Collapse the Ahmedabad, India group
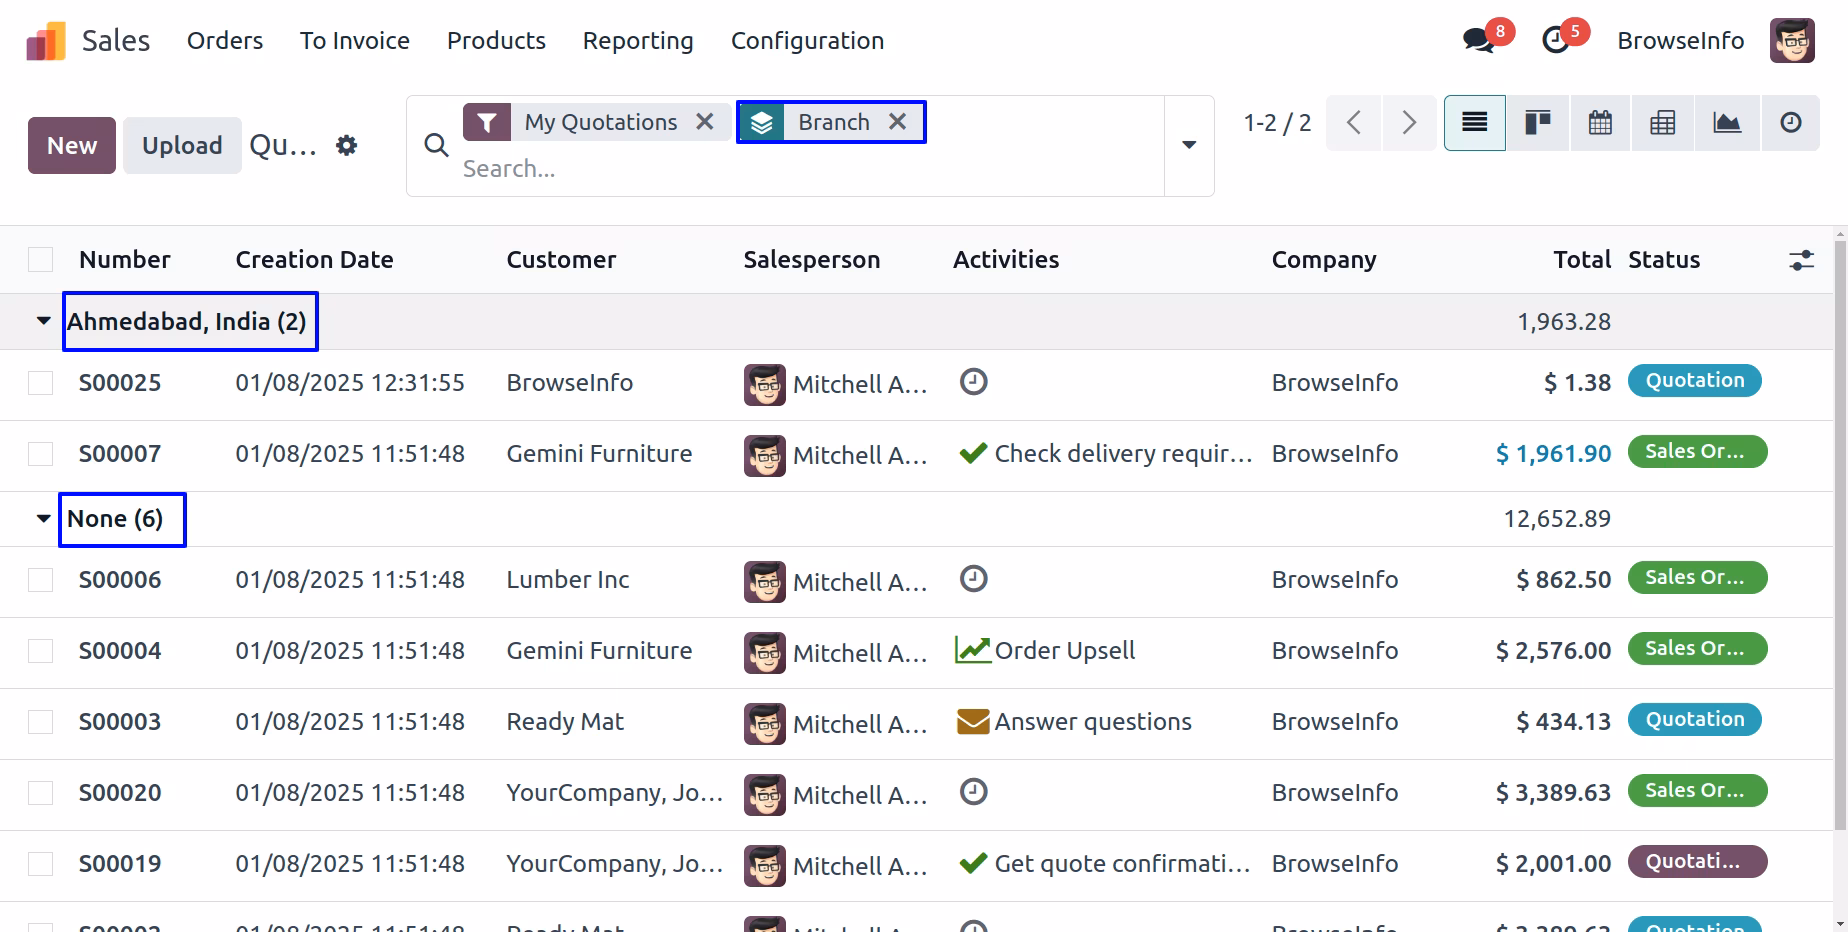Image resolution: width=1848 pixels, height=932 pixels. pos(43,321)
